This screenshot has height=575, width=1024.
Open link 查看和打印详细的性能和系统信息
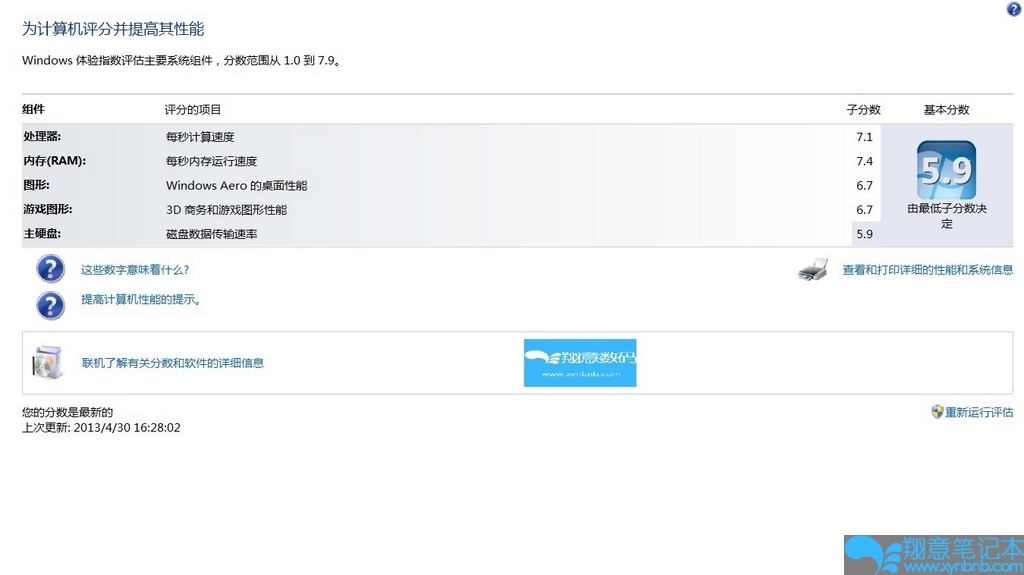[x=927, y=269]
